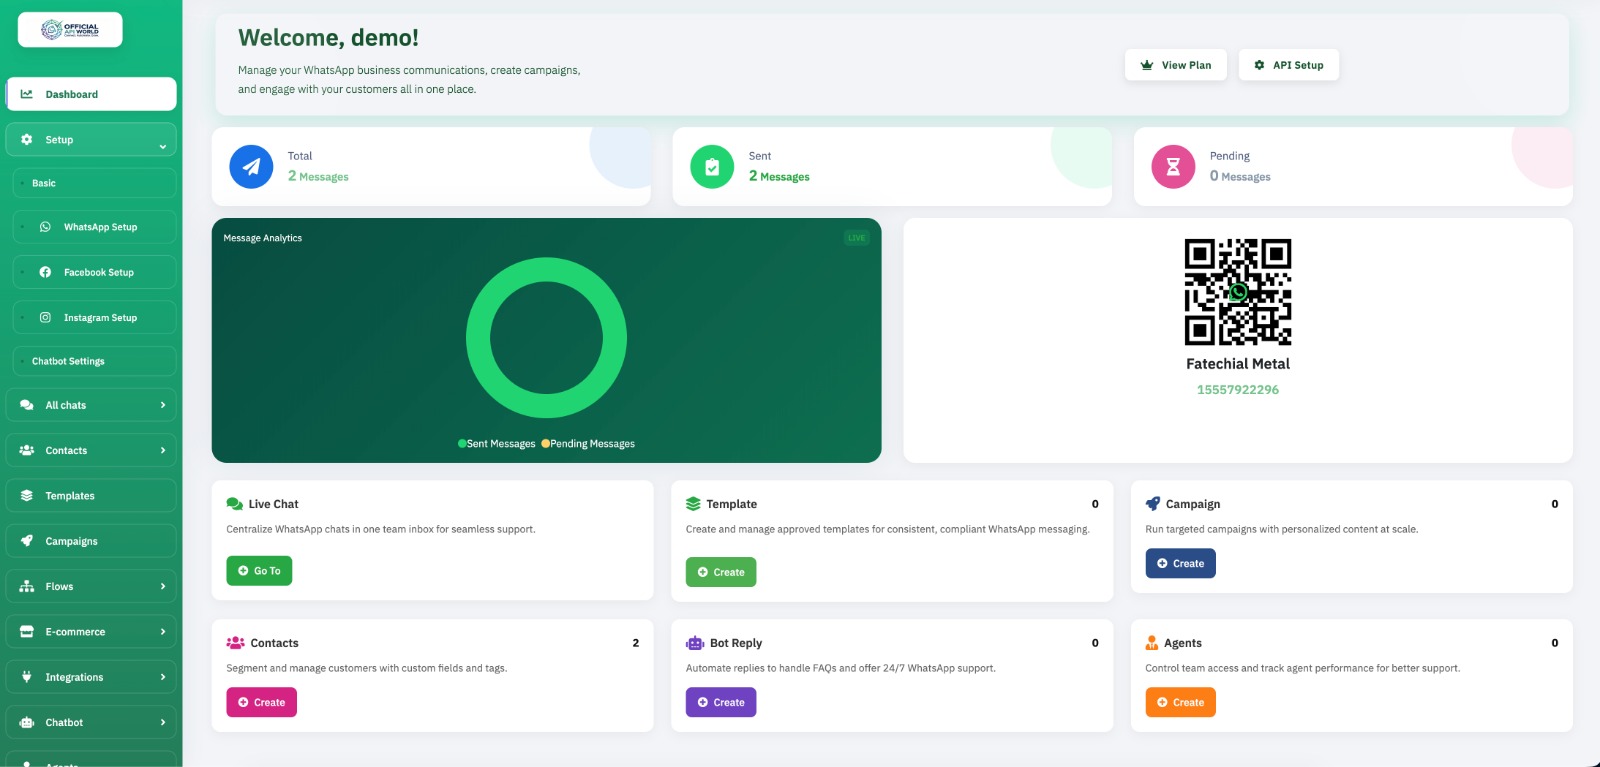1600x767 pixels.
Task: Click the Instagram icon beside Instagram Setup
Action: pyautogui.click(x=45, y=317)
